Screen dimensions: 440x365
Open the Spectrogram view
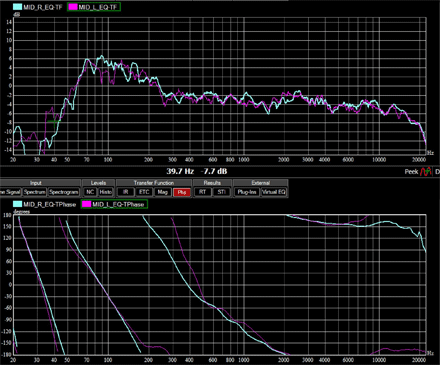(64, 192)
